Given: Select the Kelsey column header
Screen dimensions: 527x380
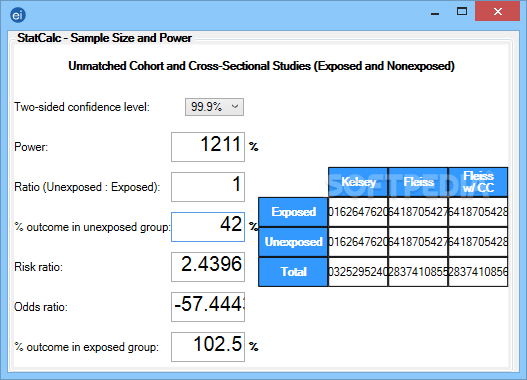Looking at the screenshot, I should tap(358, 182).
